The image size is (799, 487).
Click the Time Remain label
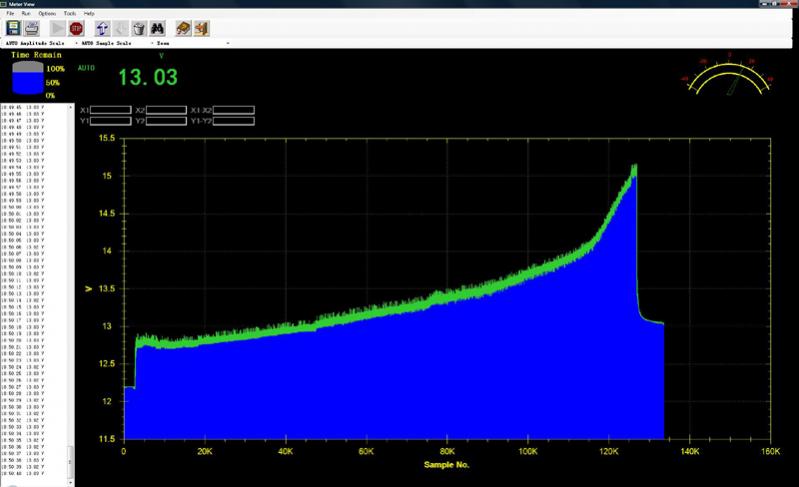(x=36, y=55)
